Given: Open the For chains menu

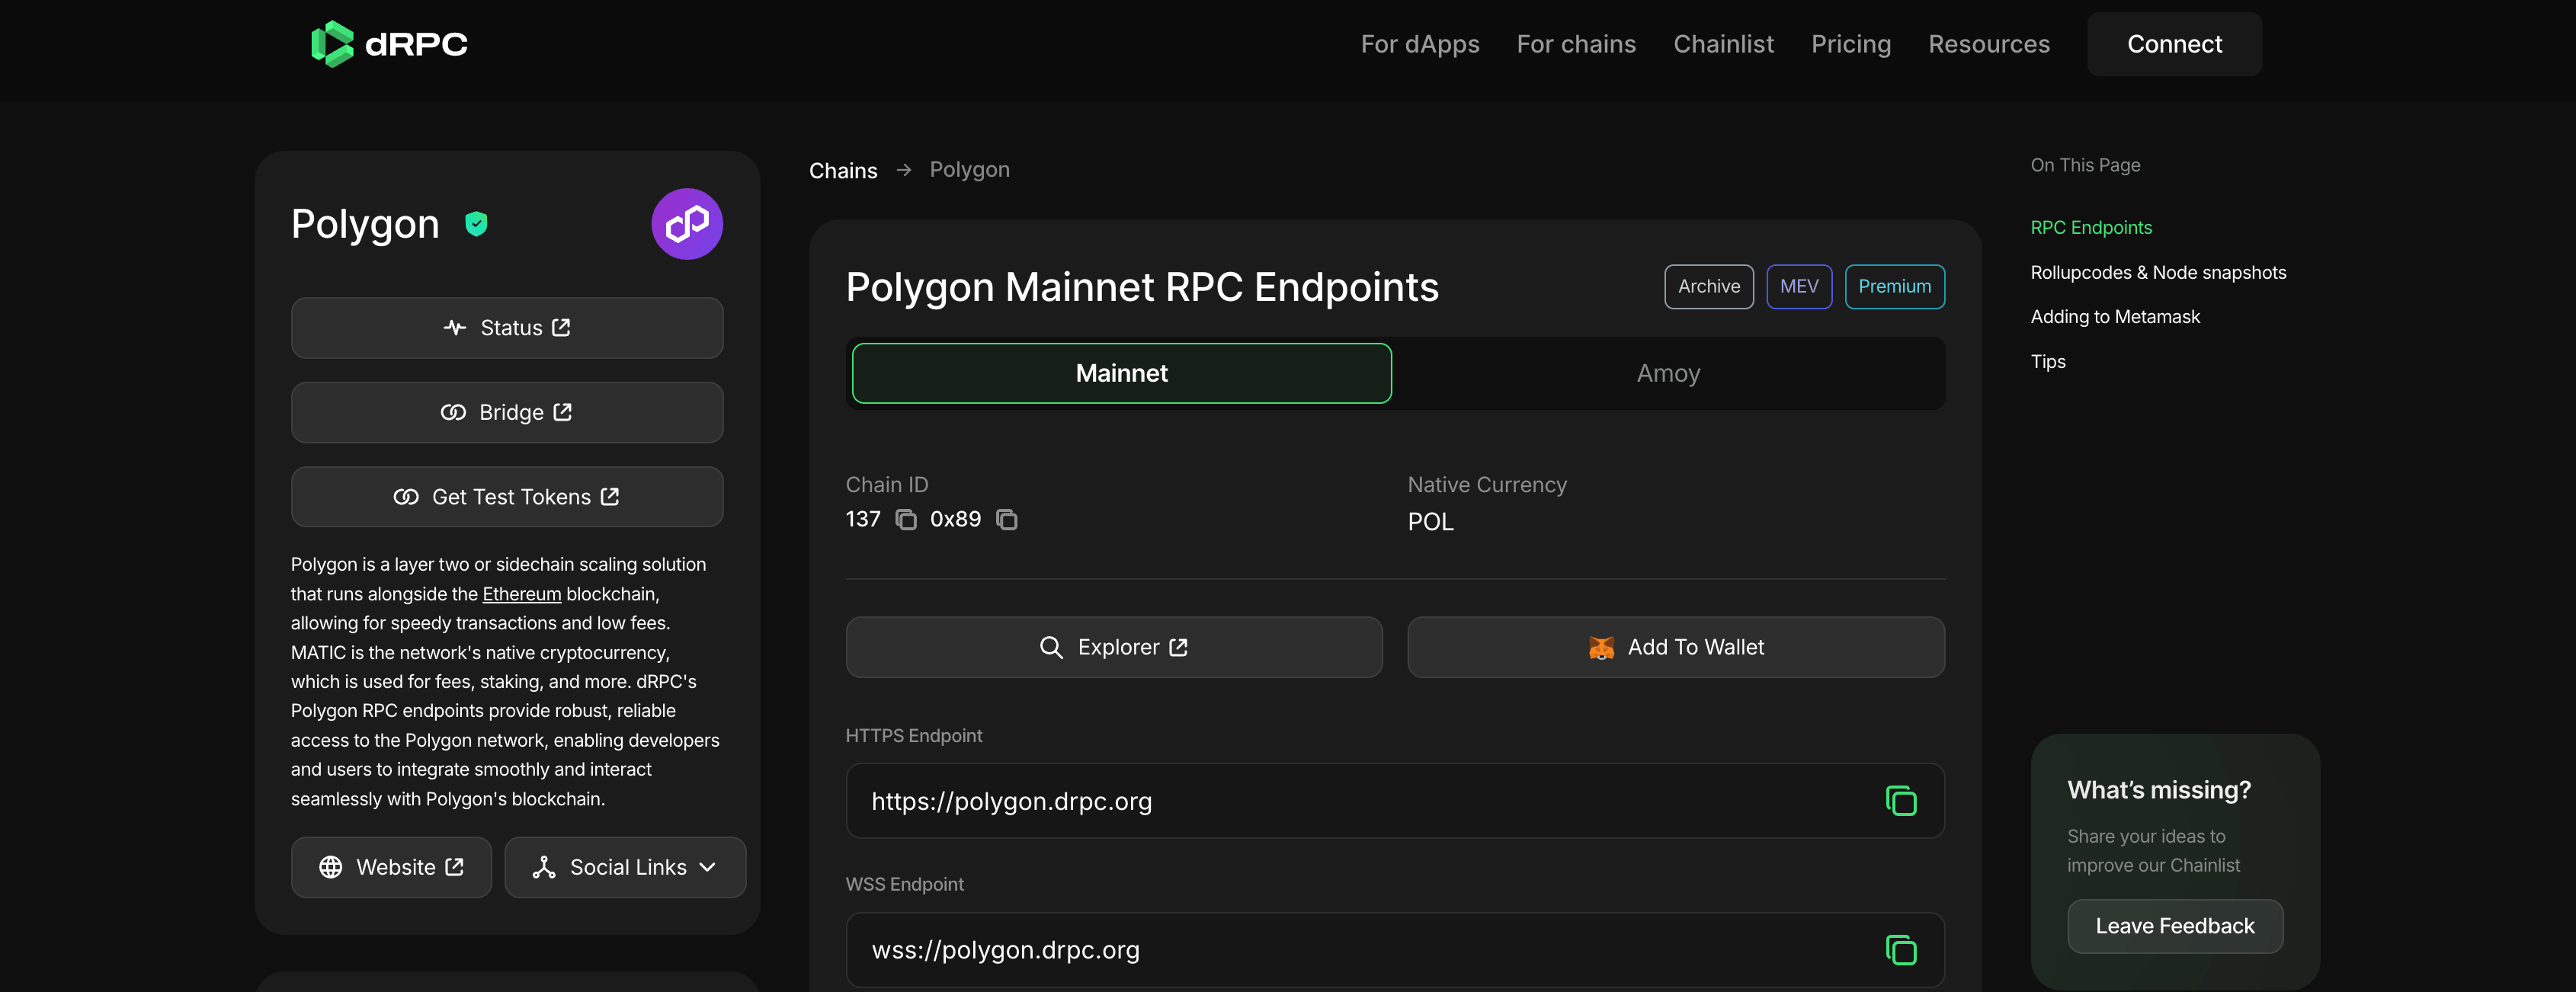Looking at the screenshot, I should [1576, 44].
